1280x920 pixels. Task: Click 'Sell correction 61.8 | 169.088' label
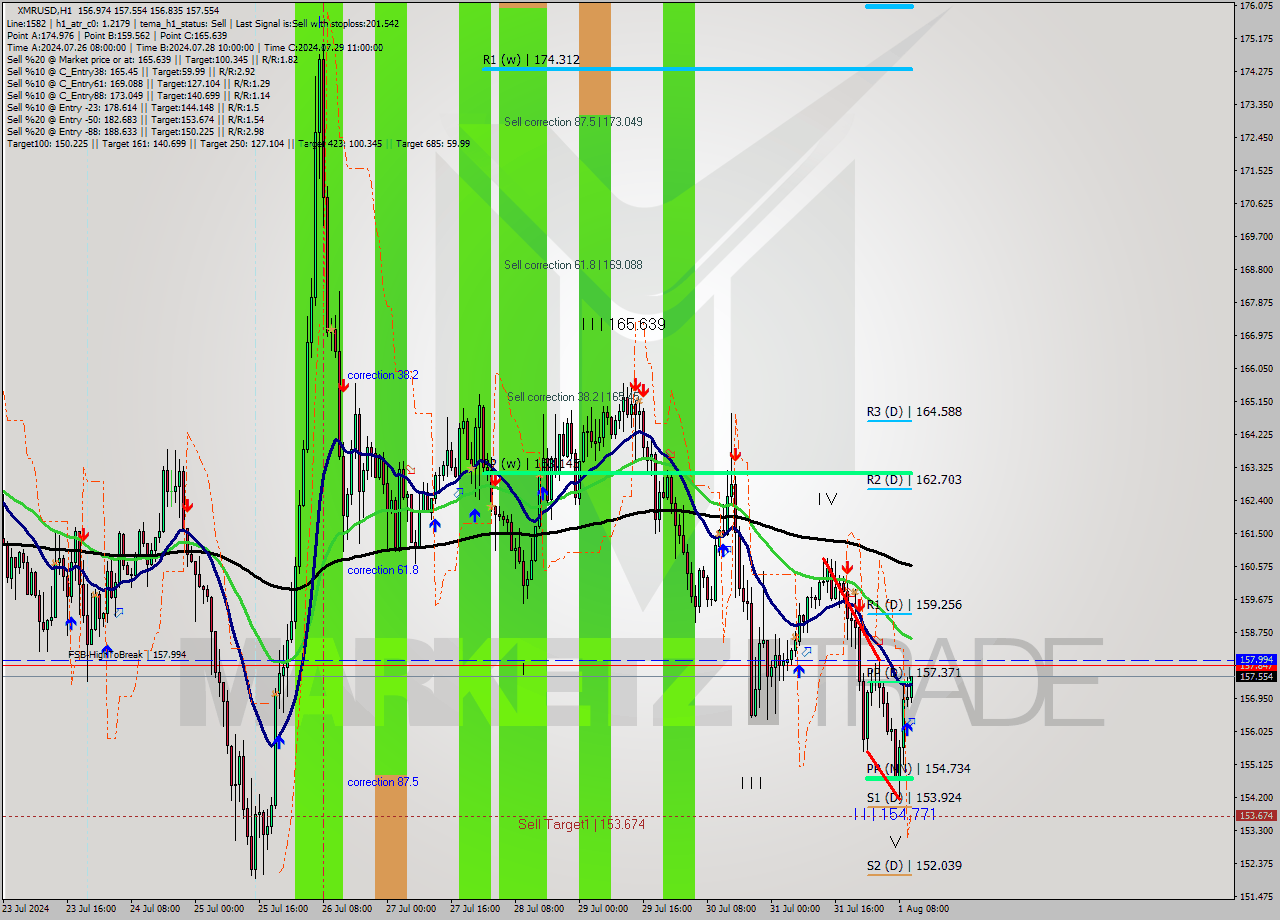tap(573, 265)
